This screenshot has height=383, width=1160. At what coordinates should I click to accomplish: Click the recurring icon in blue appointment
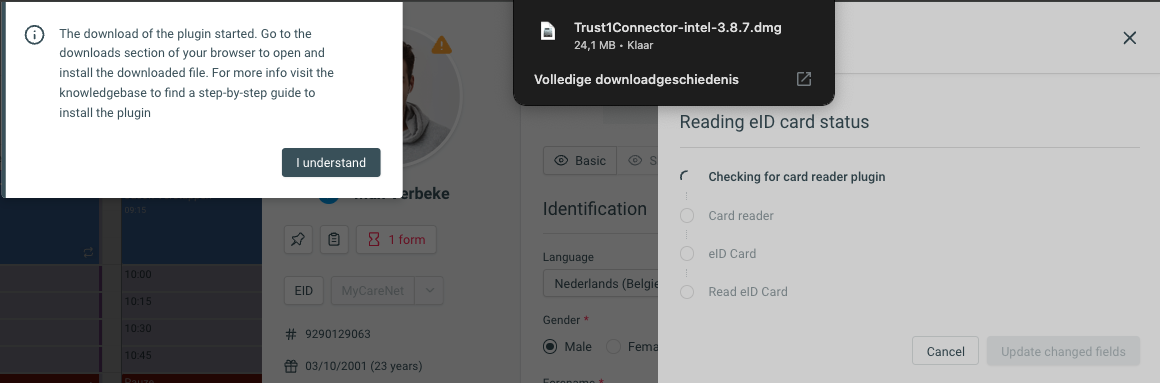(x=89, y=252)
